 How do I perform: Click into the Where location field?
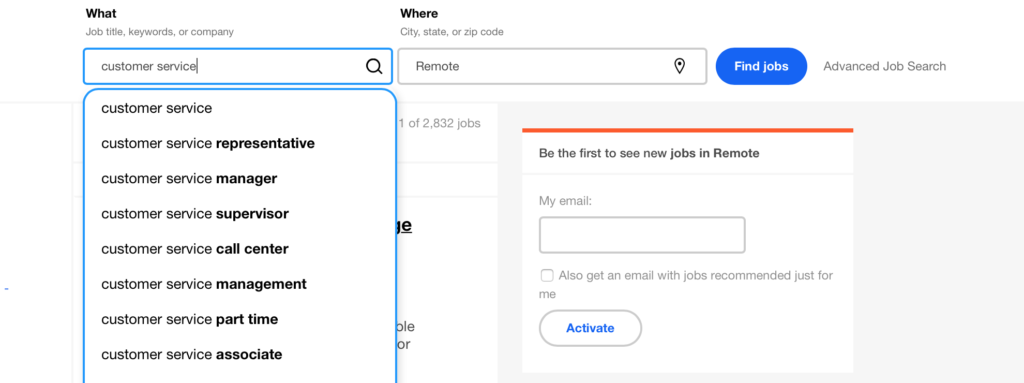(x=552, y=66)
